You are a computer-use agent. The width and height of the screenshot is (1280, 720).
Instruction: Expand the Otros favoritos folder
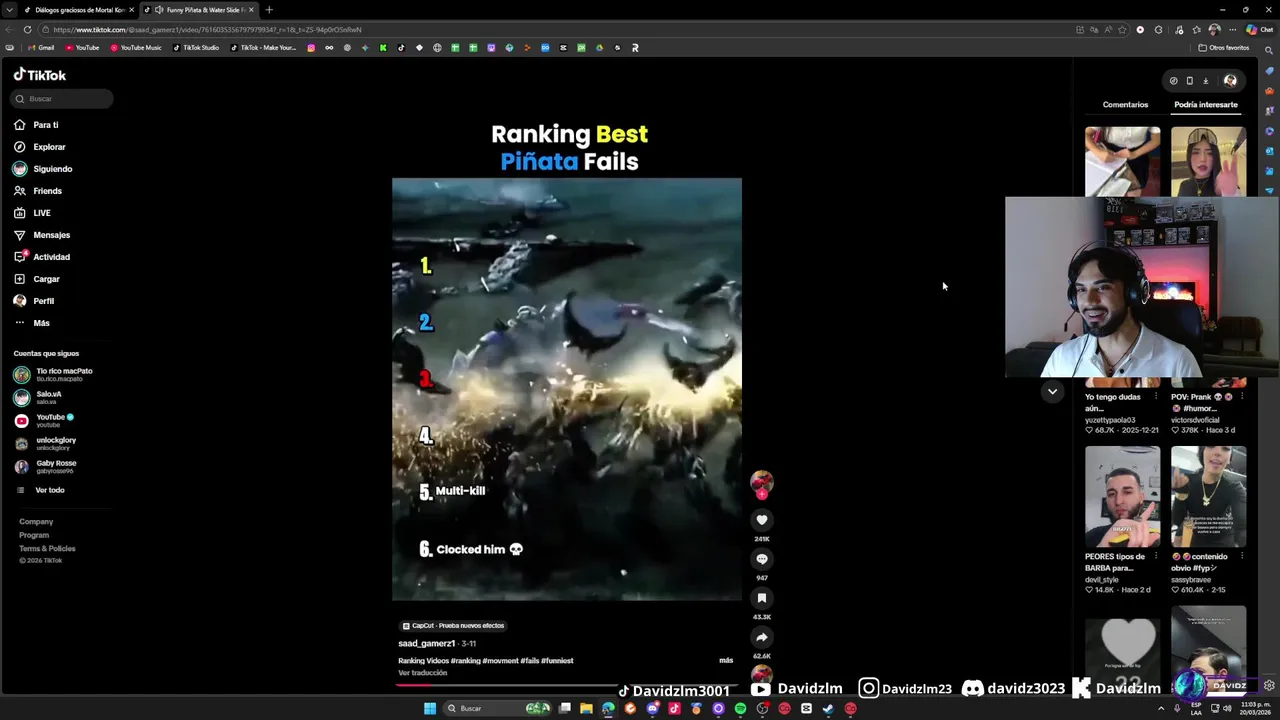(x=1224, y=48)
